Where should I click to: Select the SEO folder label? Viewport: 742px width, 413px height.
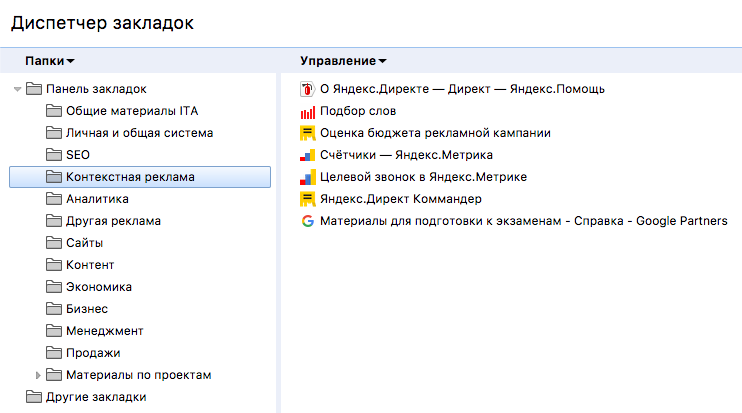click(78, 155)
